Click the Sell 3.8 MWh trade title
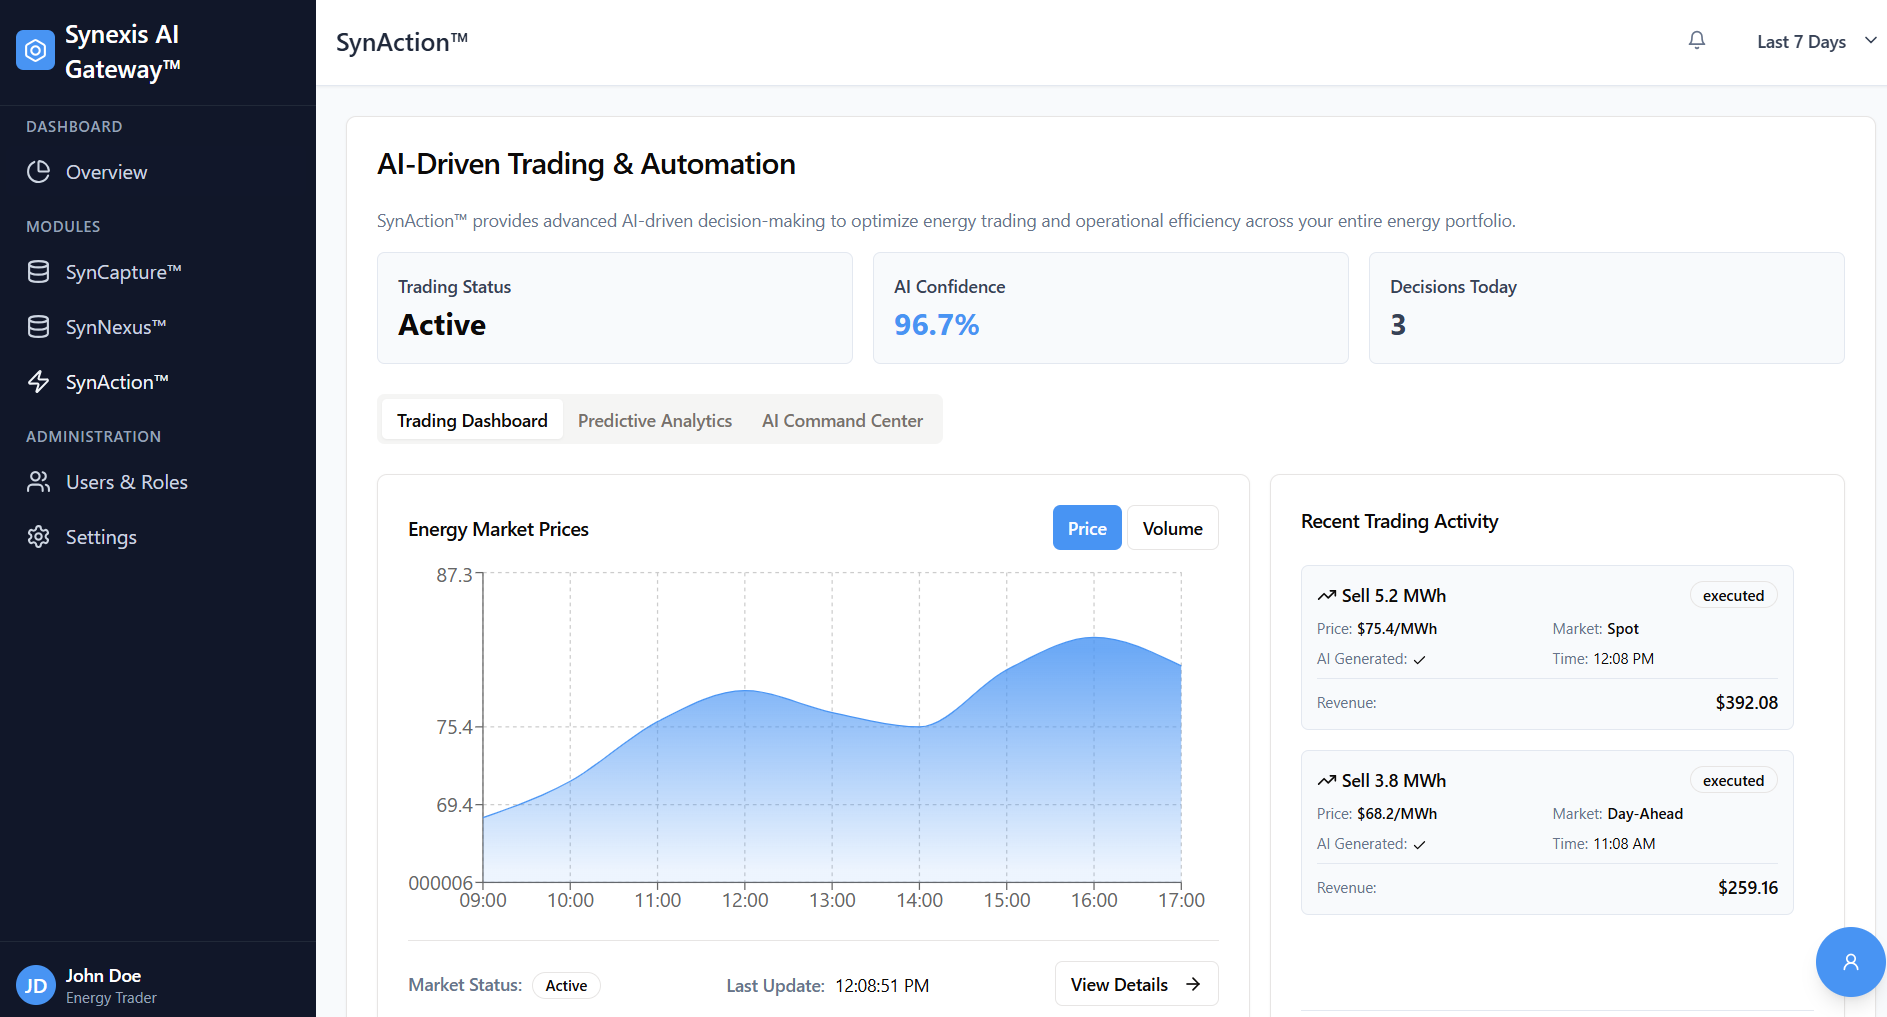This screenshot has height=1017, width=1887. 1394,781
